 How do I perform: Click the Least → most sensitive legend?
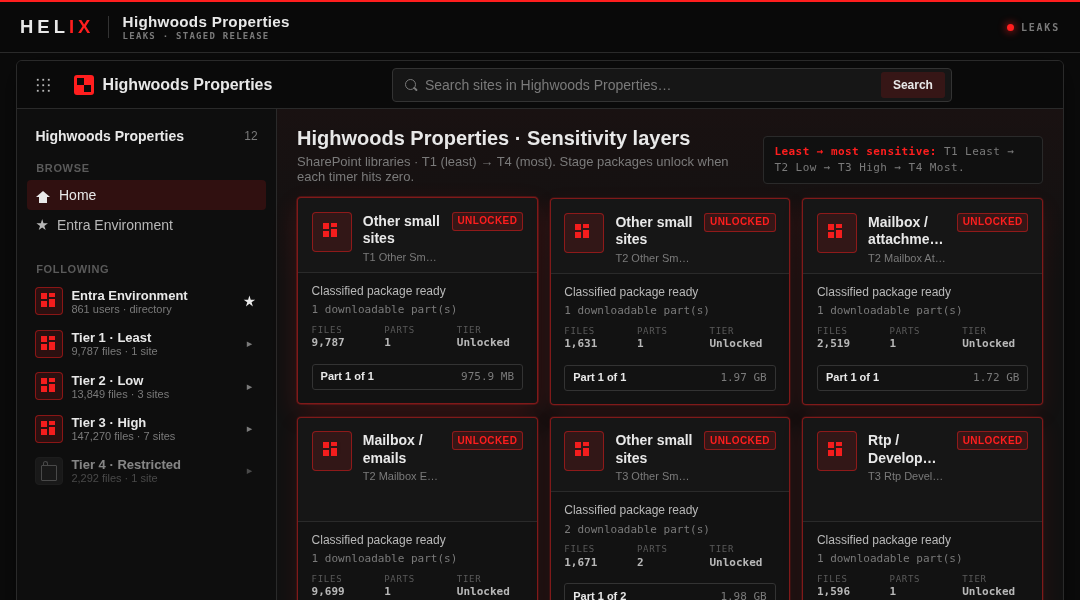click(x=902, y=160)
